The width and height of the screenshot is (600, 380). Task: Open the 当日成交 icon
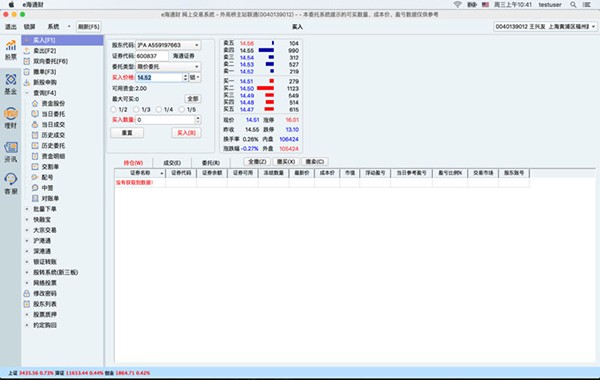pos(35,124)
